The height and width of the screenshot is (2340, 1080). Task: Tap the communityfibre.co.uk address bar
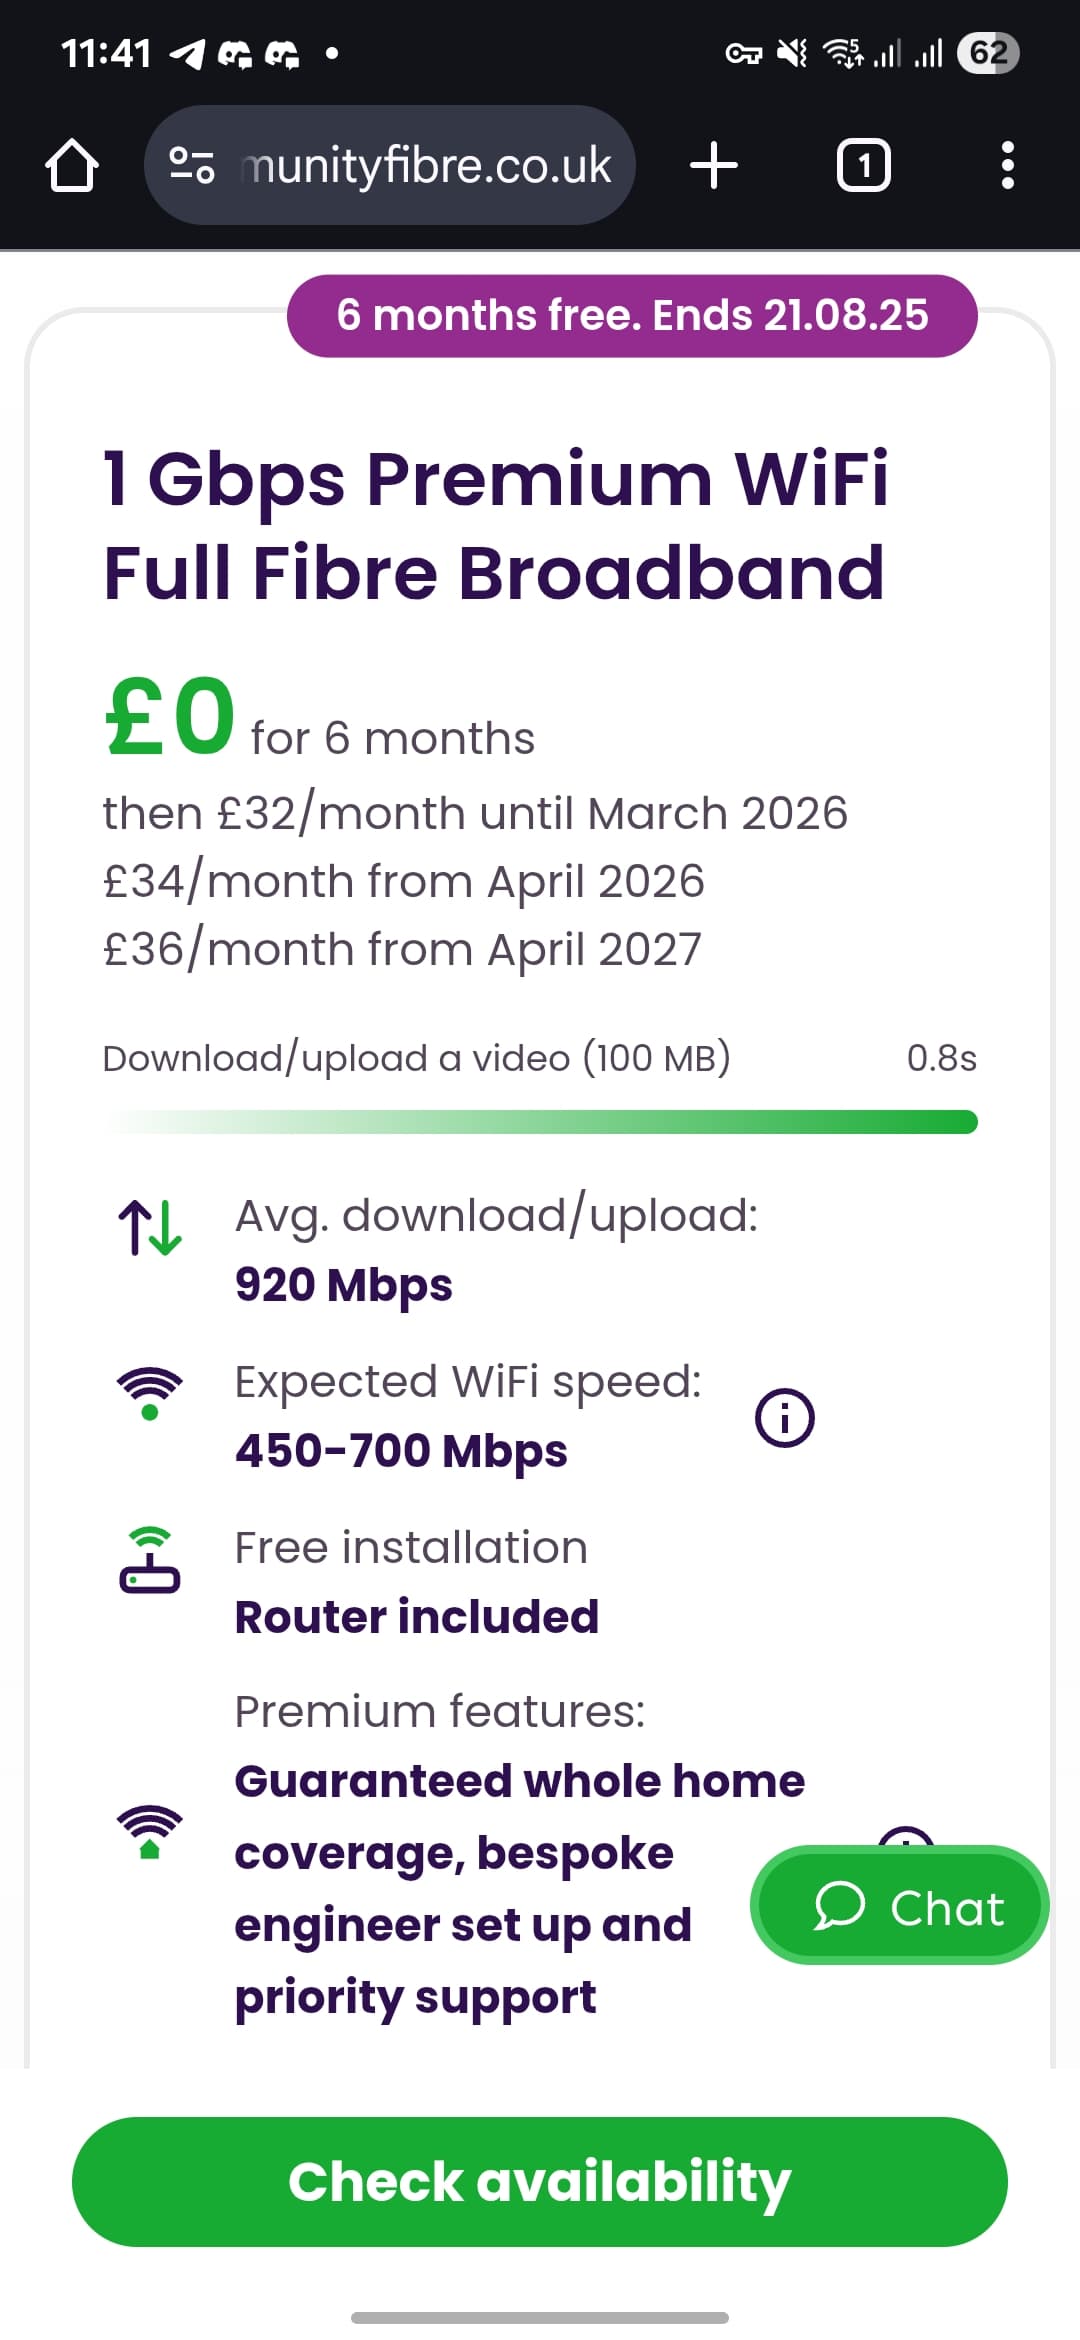[425, 165]
